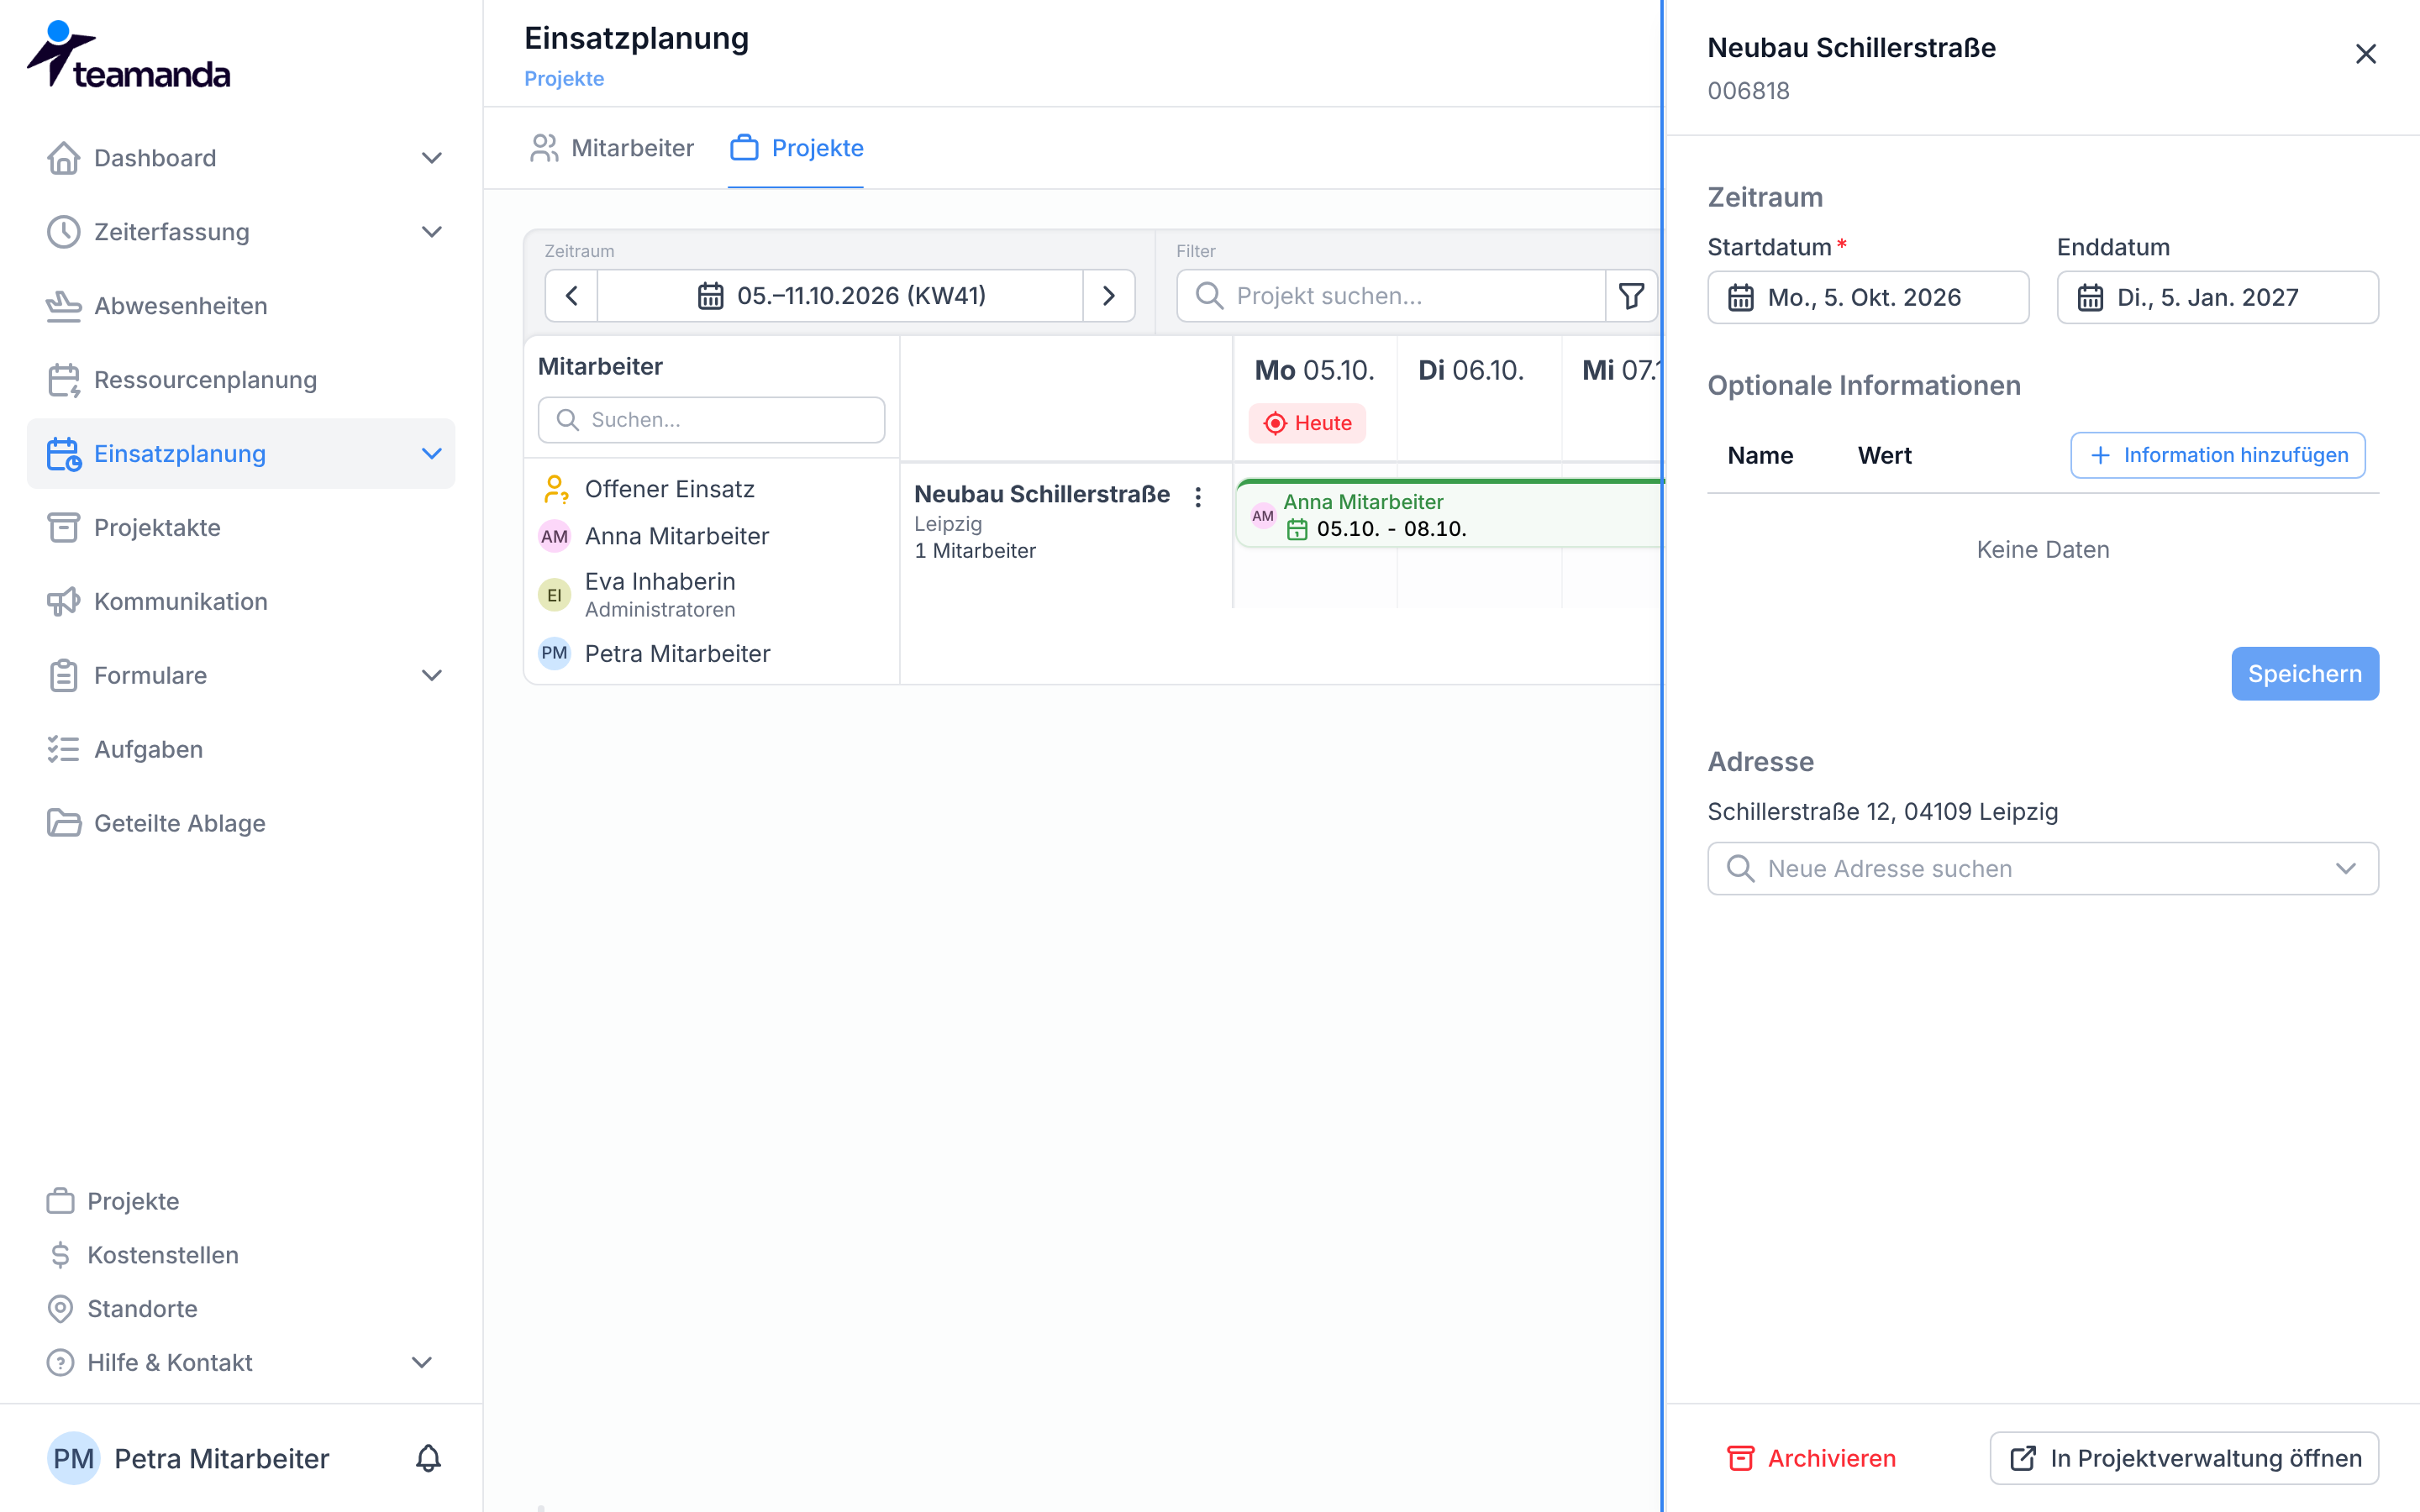Click the Speichern button
This screenshot has width=2420, height=1512.
tap(2304, 674)
